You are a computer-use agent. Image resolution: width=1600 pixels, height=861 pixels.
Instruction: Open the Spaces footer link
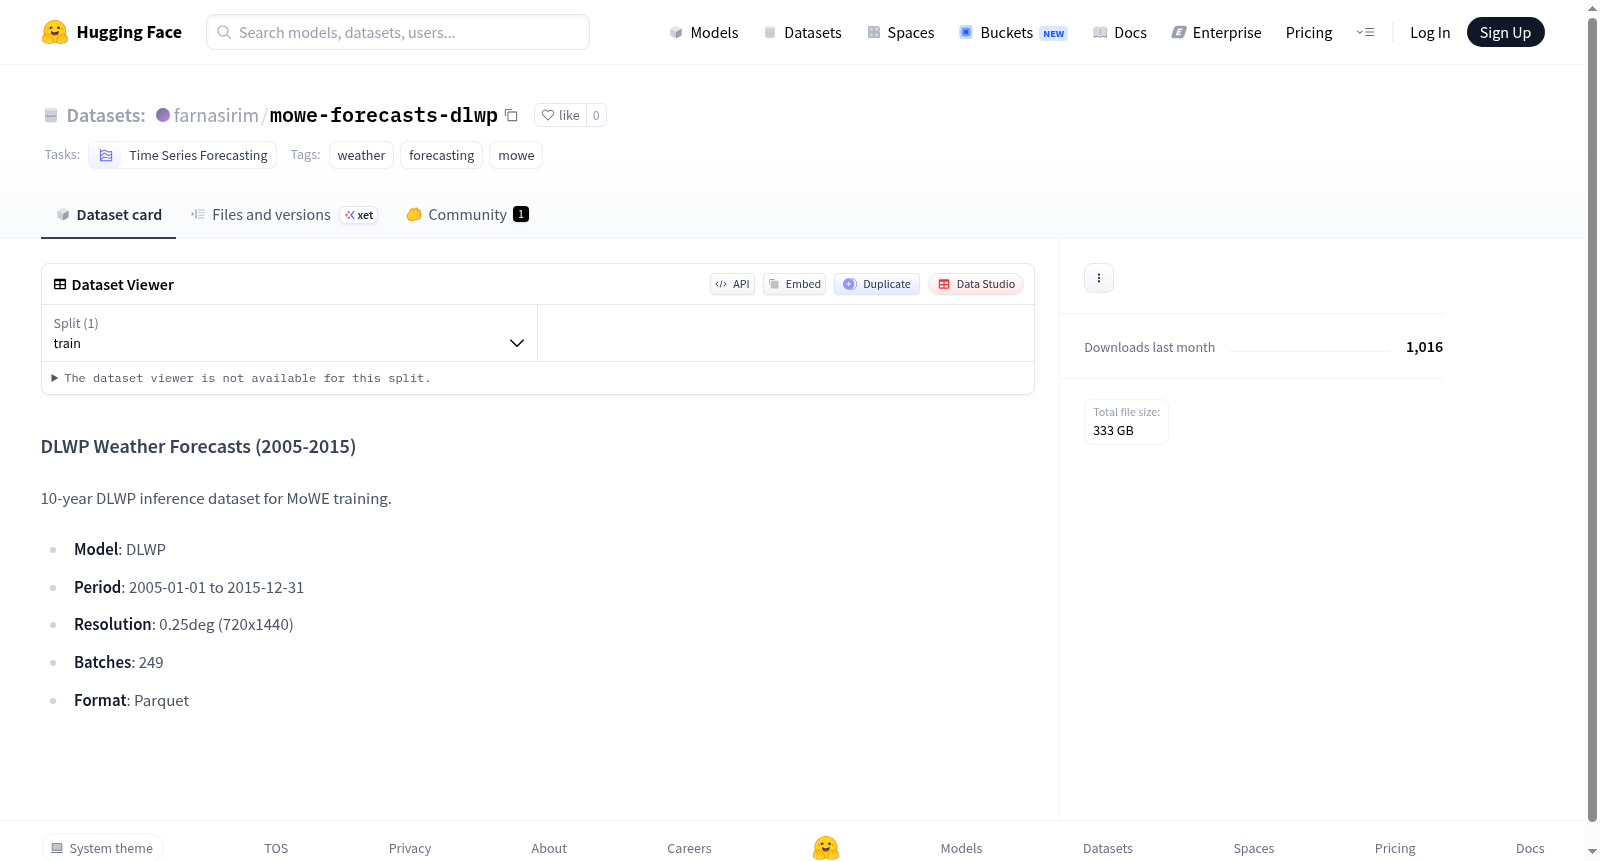pos(1254,848)
